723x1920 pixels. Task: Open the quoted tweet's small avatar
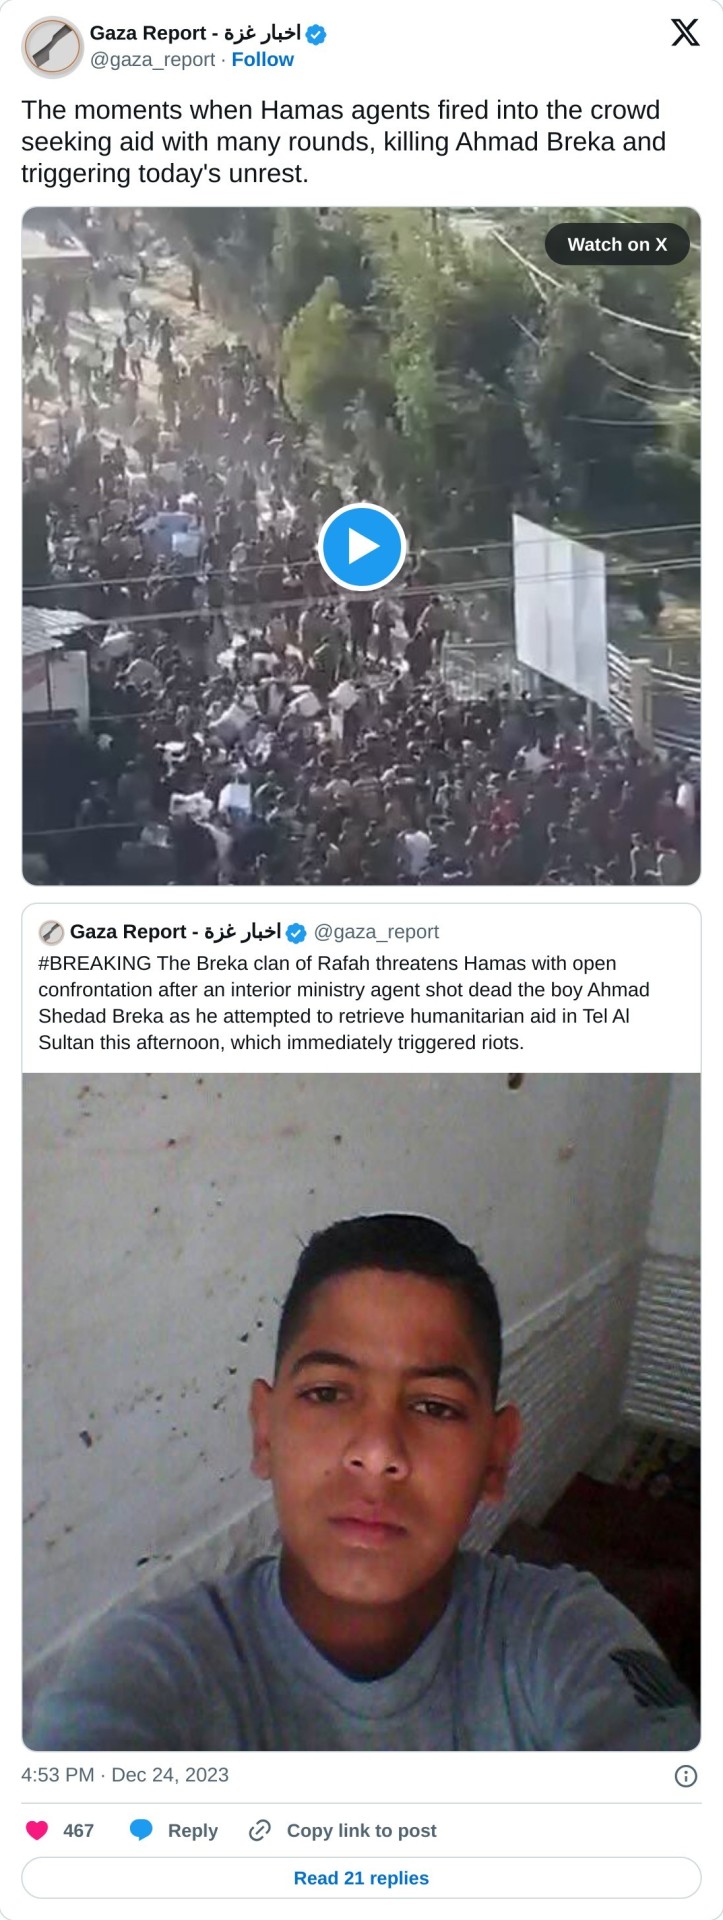pyautogui.click(x=51, y=933)
